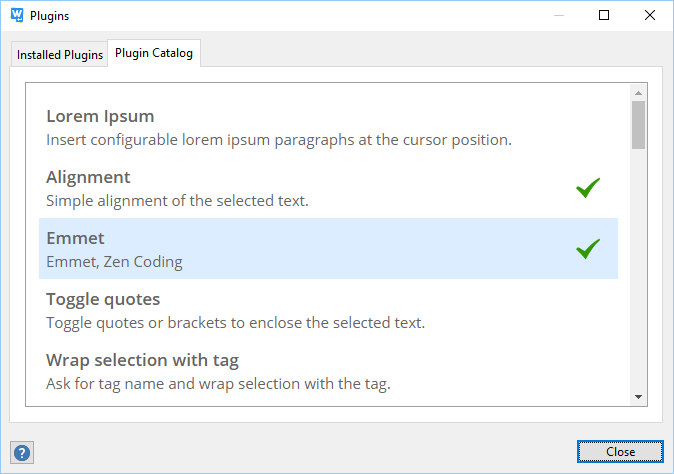674x474 pixels.
Task: Click the app logo in title bar
Action: (16, 16)
